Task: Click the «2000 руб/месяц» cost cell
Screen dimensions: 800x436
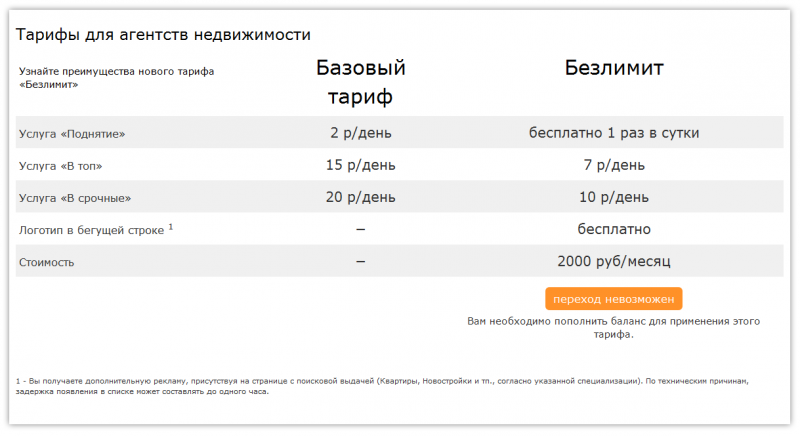Action: [614, 261]
